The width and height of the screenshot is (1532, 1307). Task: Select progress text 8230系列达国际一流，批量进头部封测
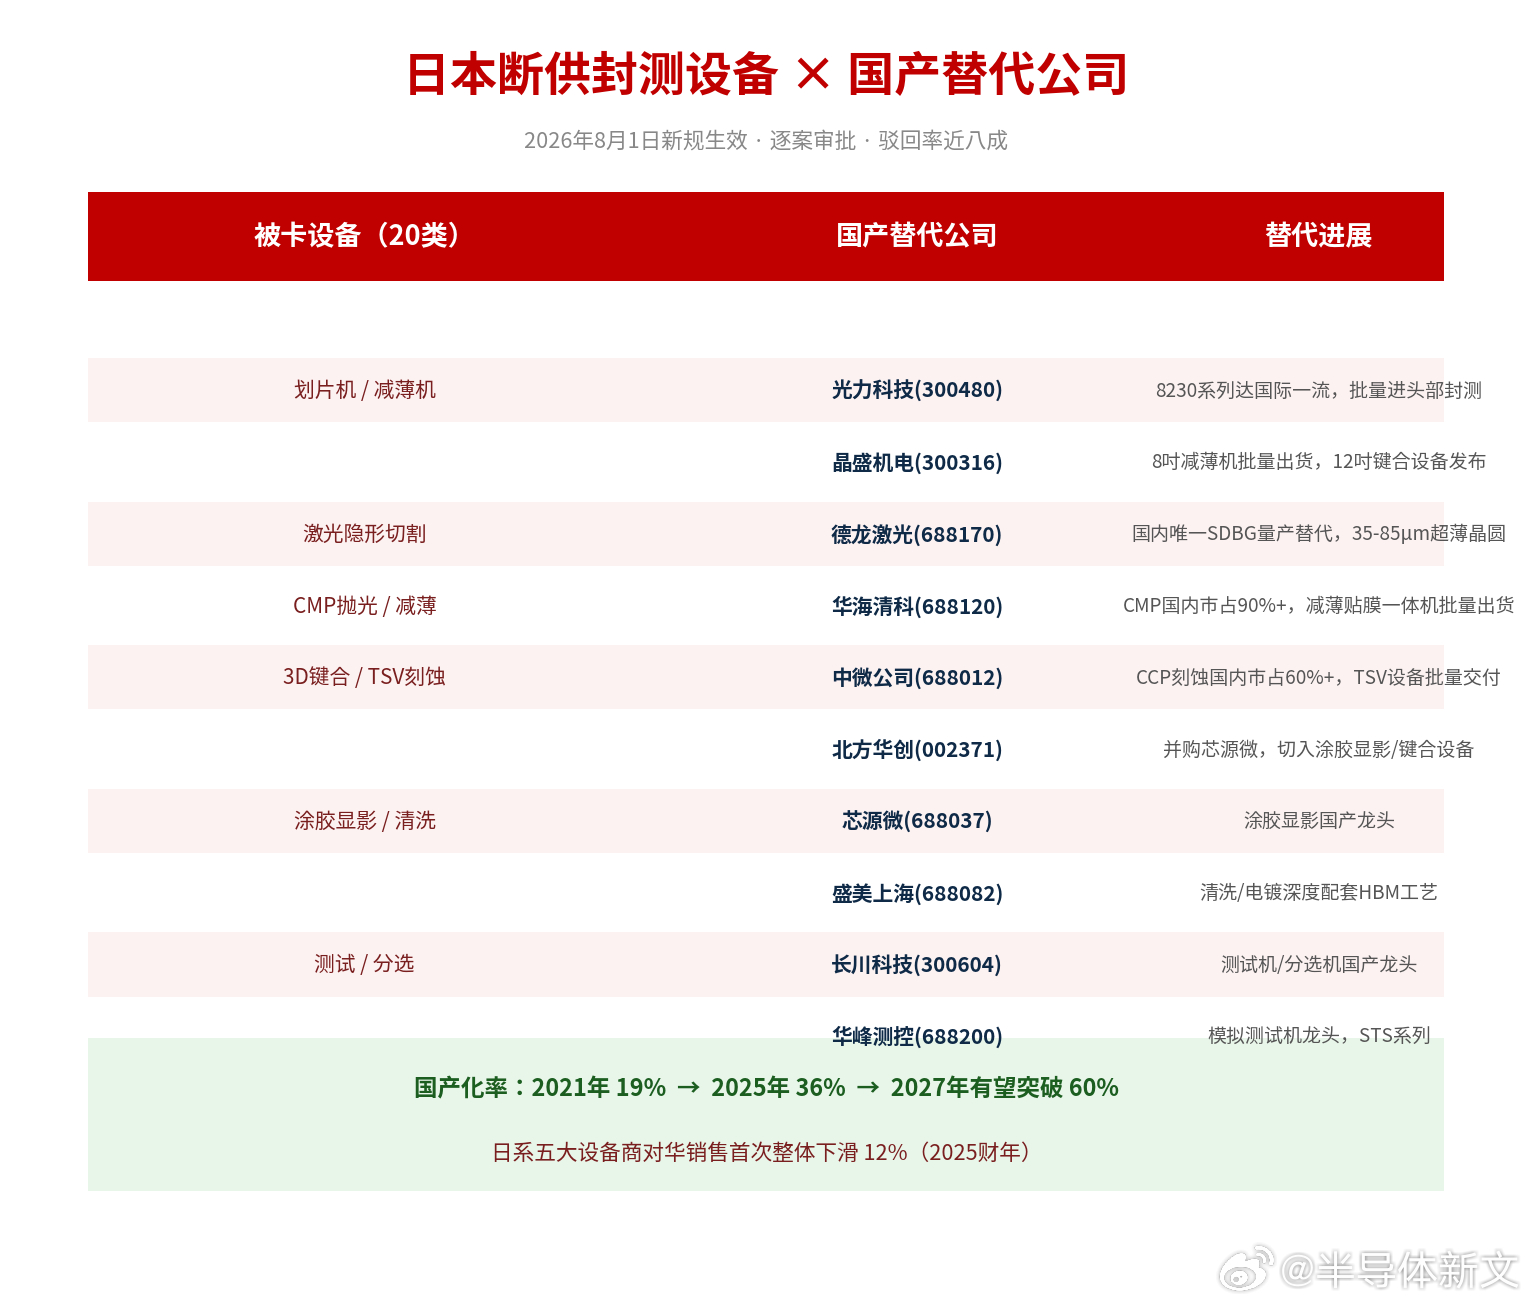click(1318, 390)
